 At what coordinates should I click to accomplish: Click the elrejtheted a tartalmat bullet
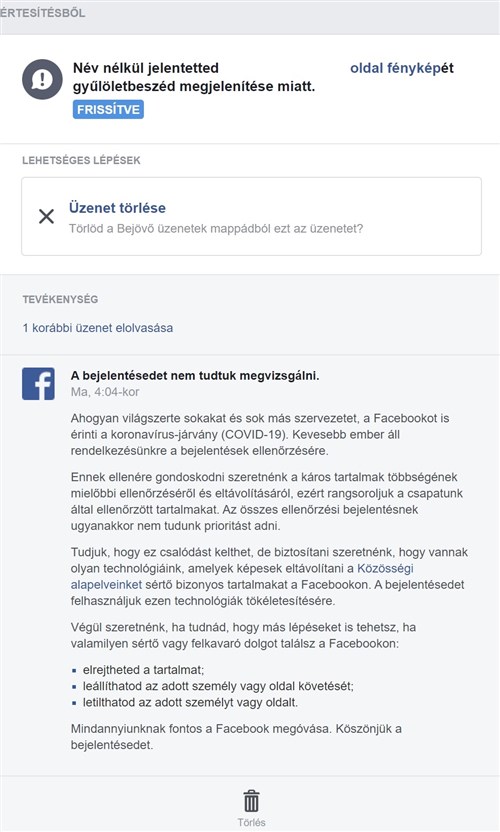click(143, 670)
